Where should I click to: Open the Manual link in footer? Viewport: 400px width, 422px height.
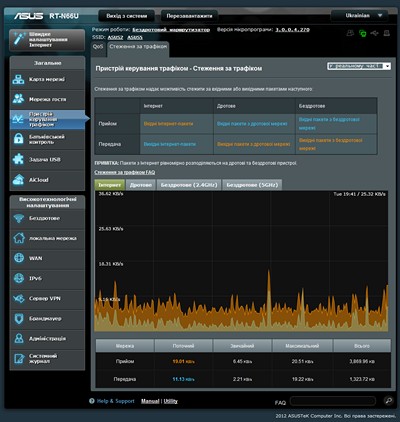click(x=150, y=401)
